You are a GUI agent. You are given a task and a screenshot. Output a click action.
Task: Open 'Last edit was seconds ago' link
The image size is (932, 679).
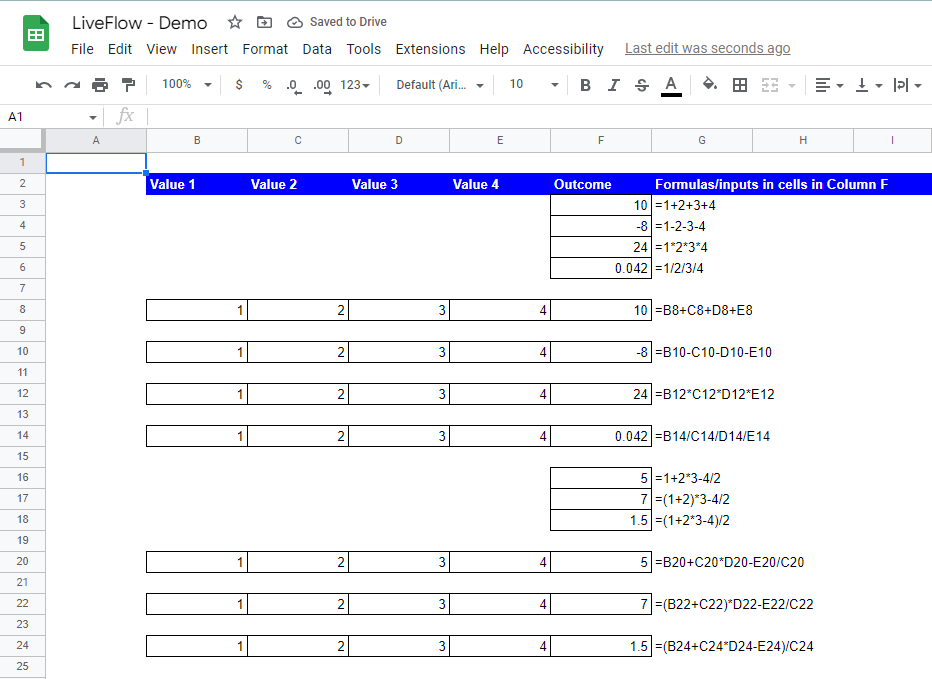707,48
